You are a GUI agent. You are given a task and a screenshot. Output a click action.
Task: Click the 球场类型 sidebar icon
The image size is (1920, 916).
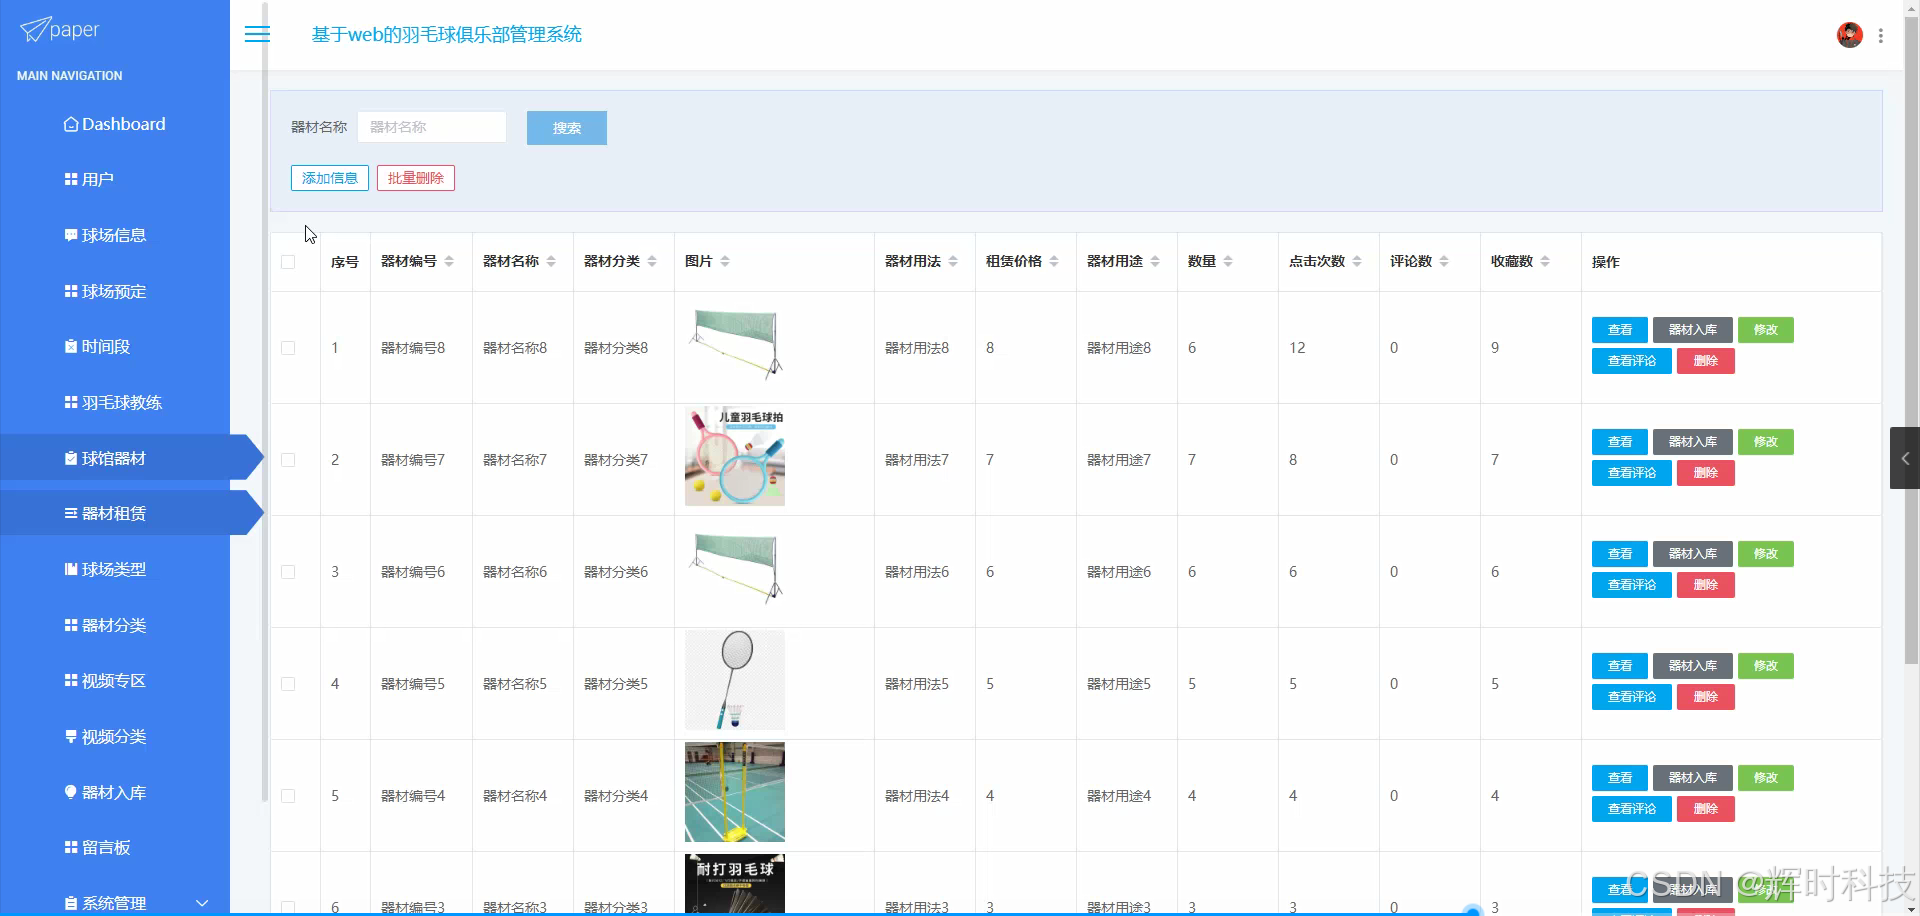tap(71, 569)
